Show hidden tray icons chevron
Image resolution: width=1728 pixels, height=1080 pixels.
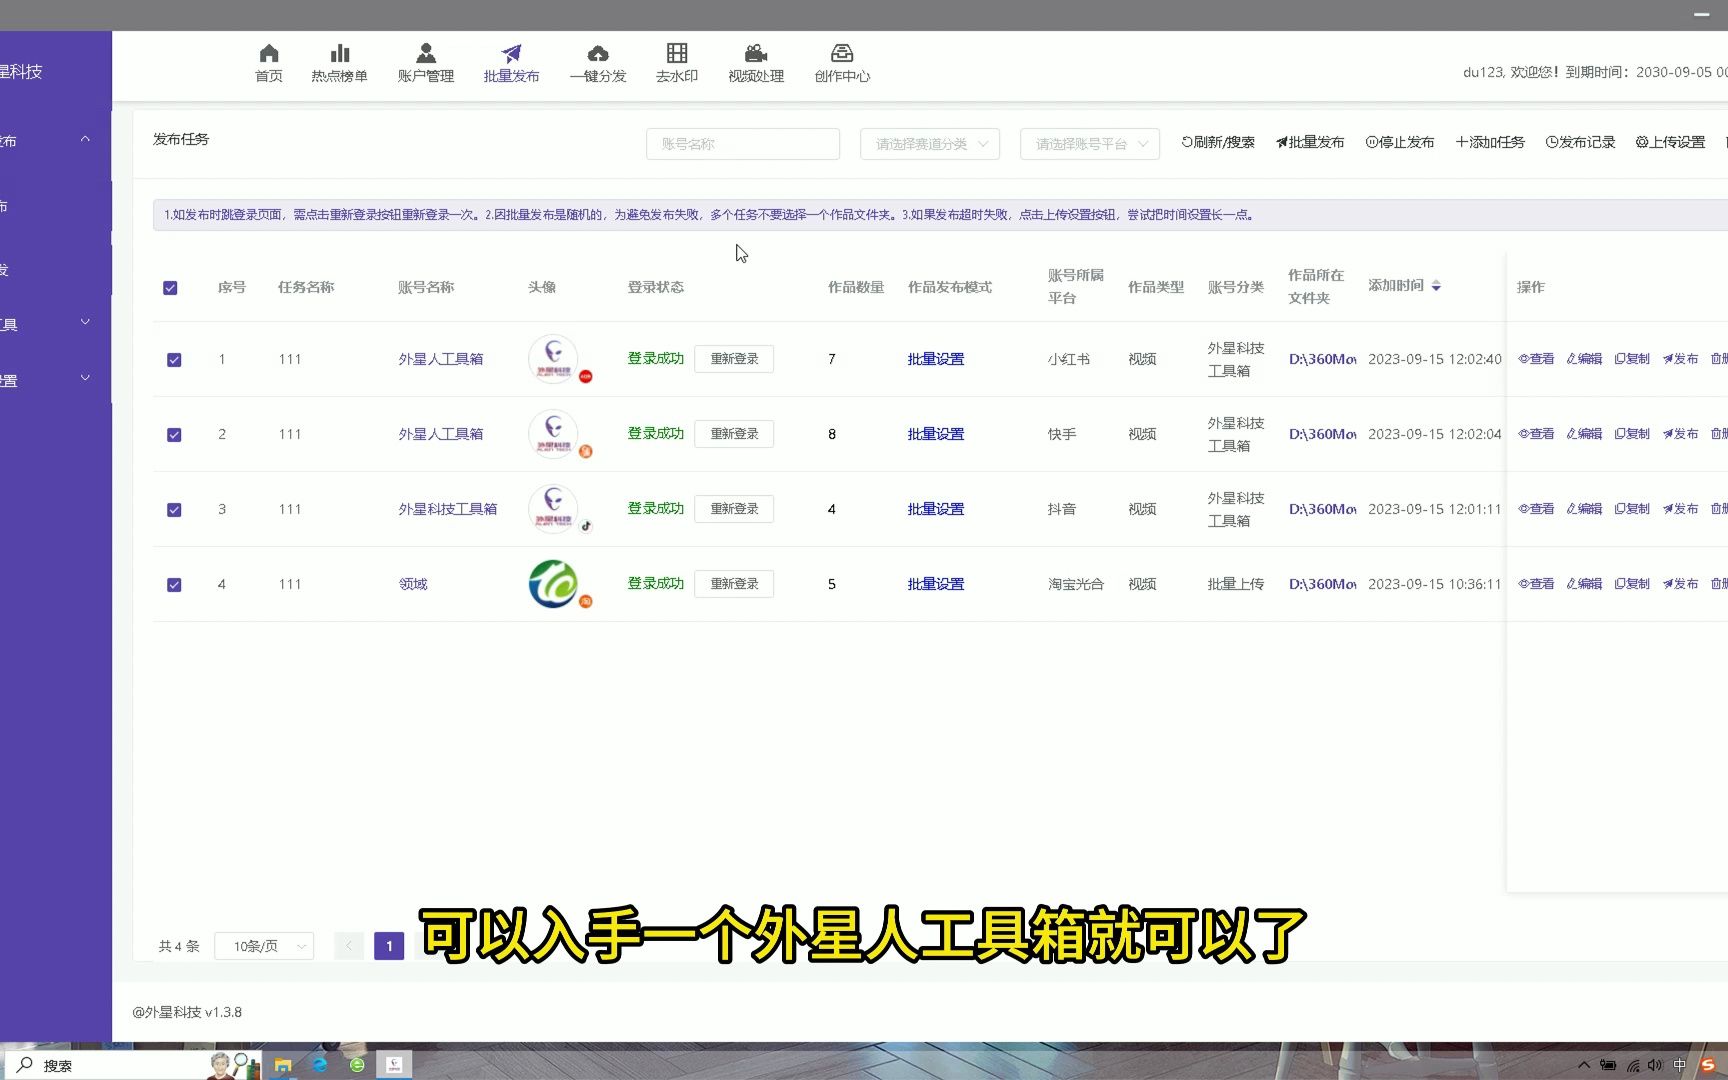[x=1584, y=1065]
